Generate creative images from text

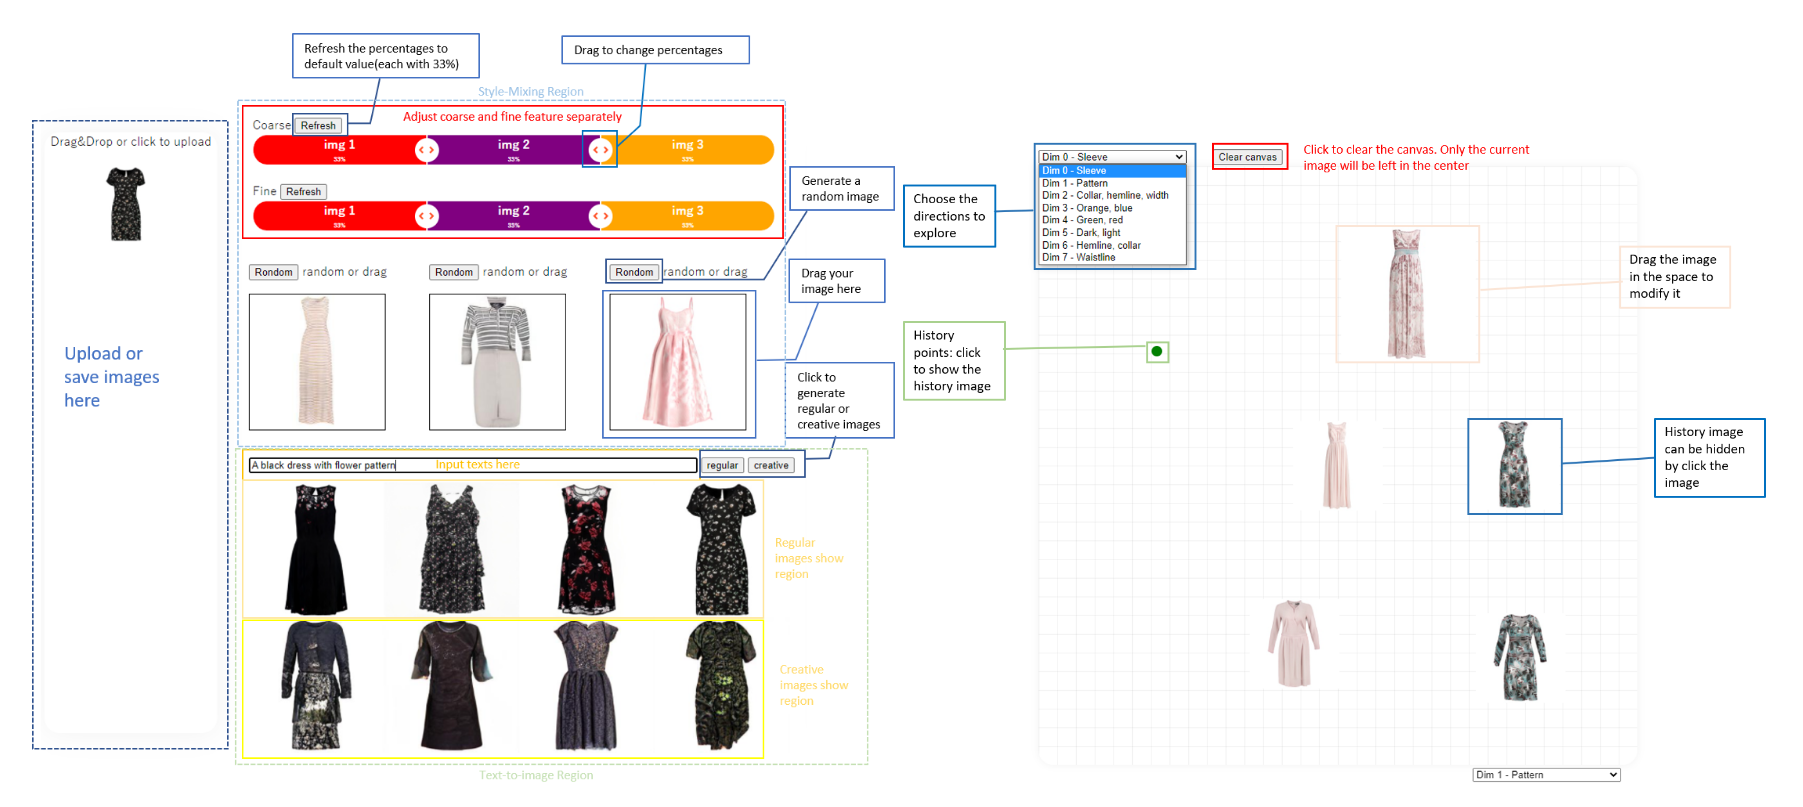tap(771, 466)
